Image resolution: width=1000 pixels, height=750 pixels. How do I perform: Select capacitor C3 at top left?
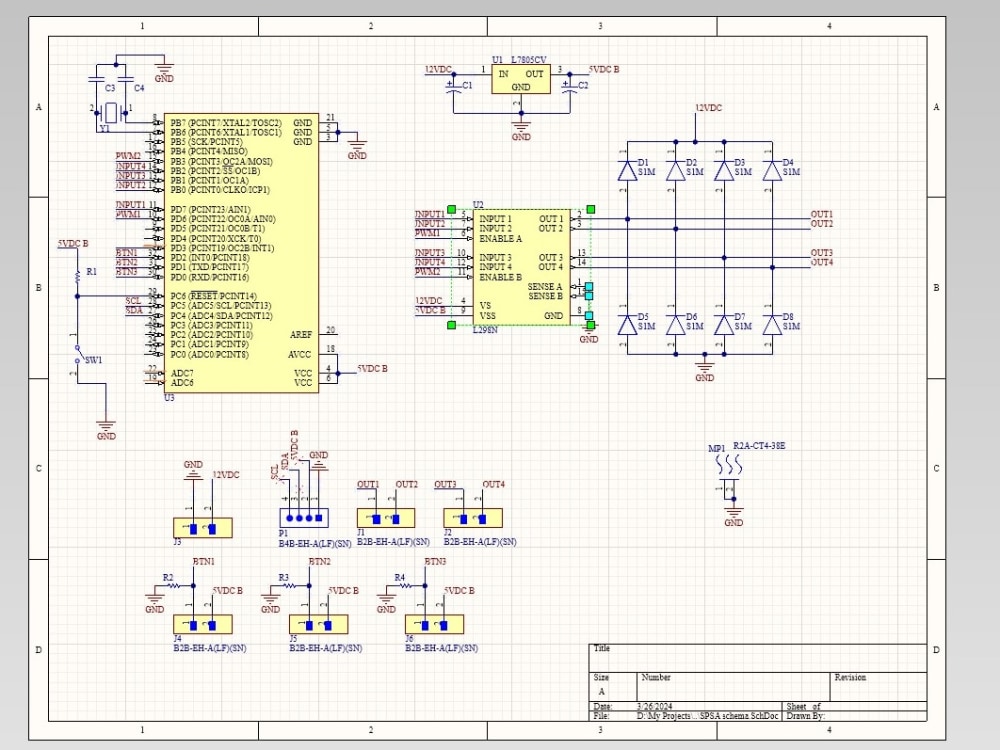coord(98,78)
